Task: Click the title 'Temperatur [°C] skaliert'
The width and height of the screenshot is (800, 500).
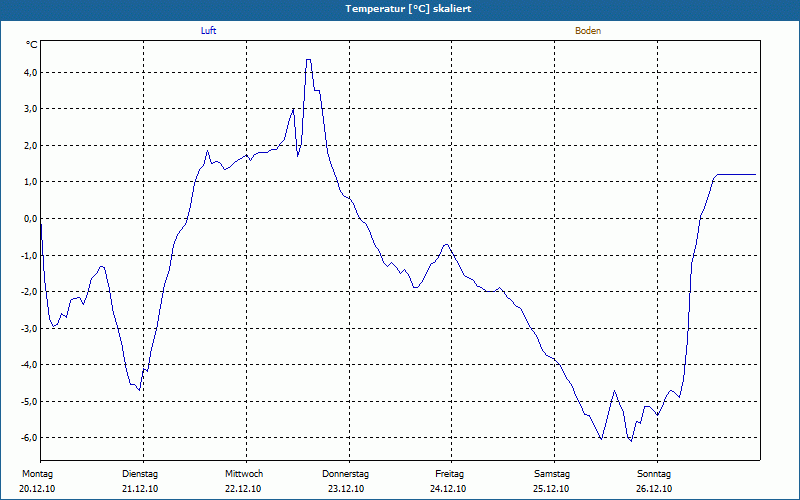Action: 408,9
